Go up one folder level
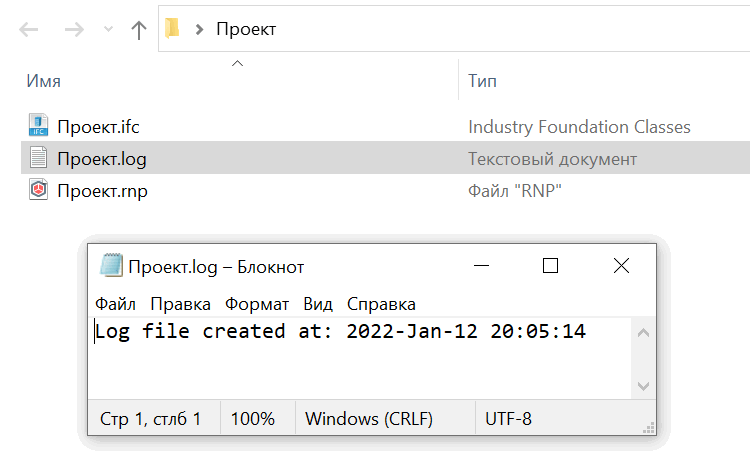 (139, 30)
